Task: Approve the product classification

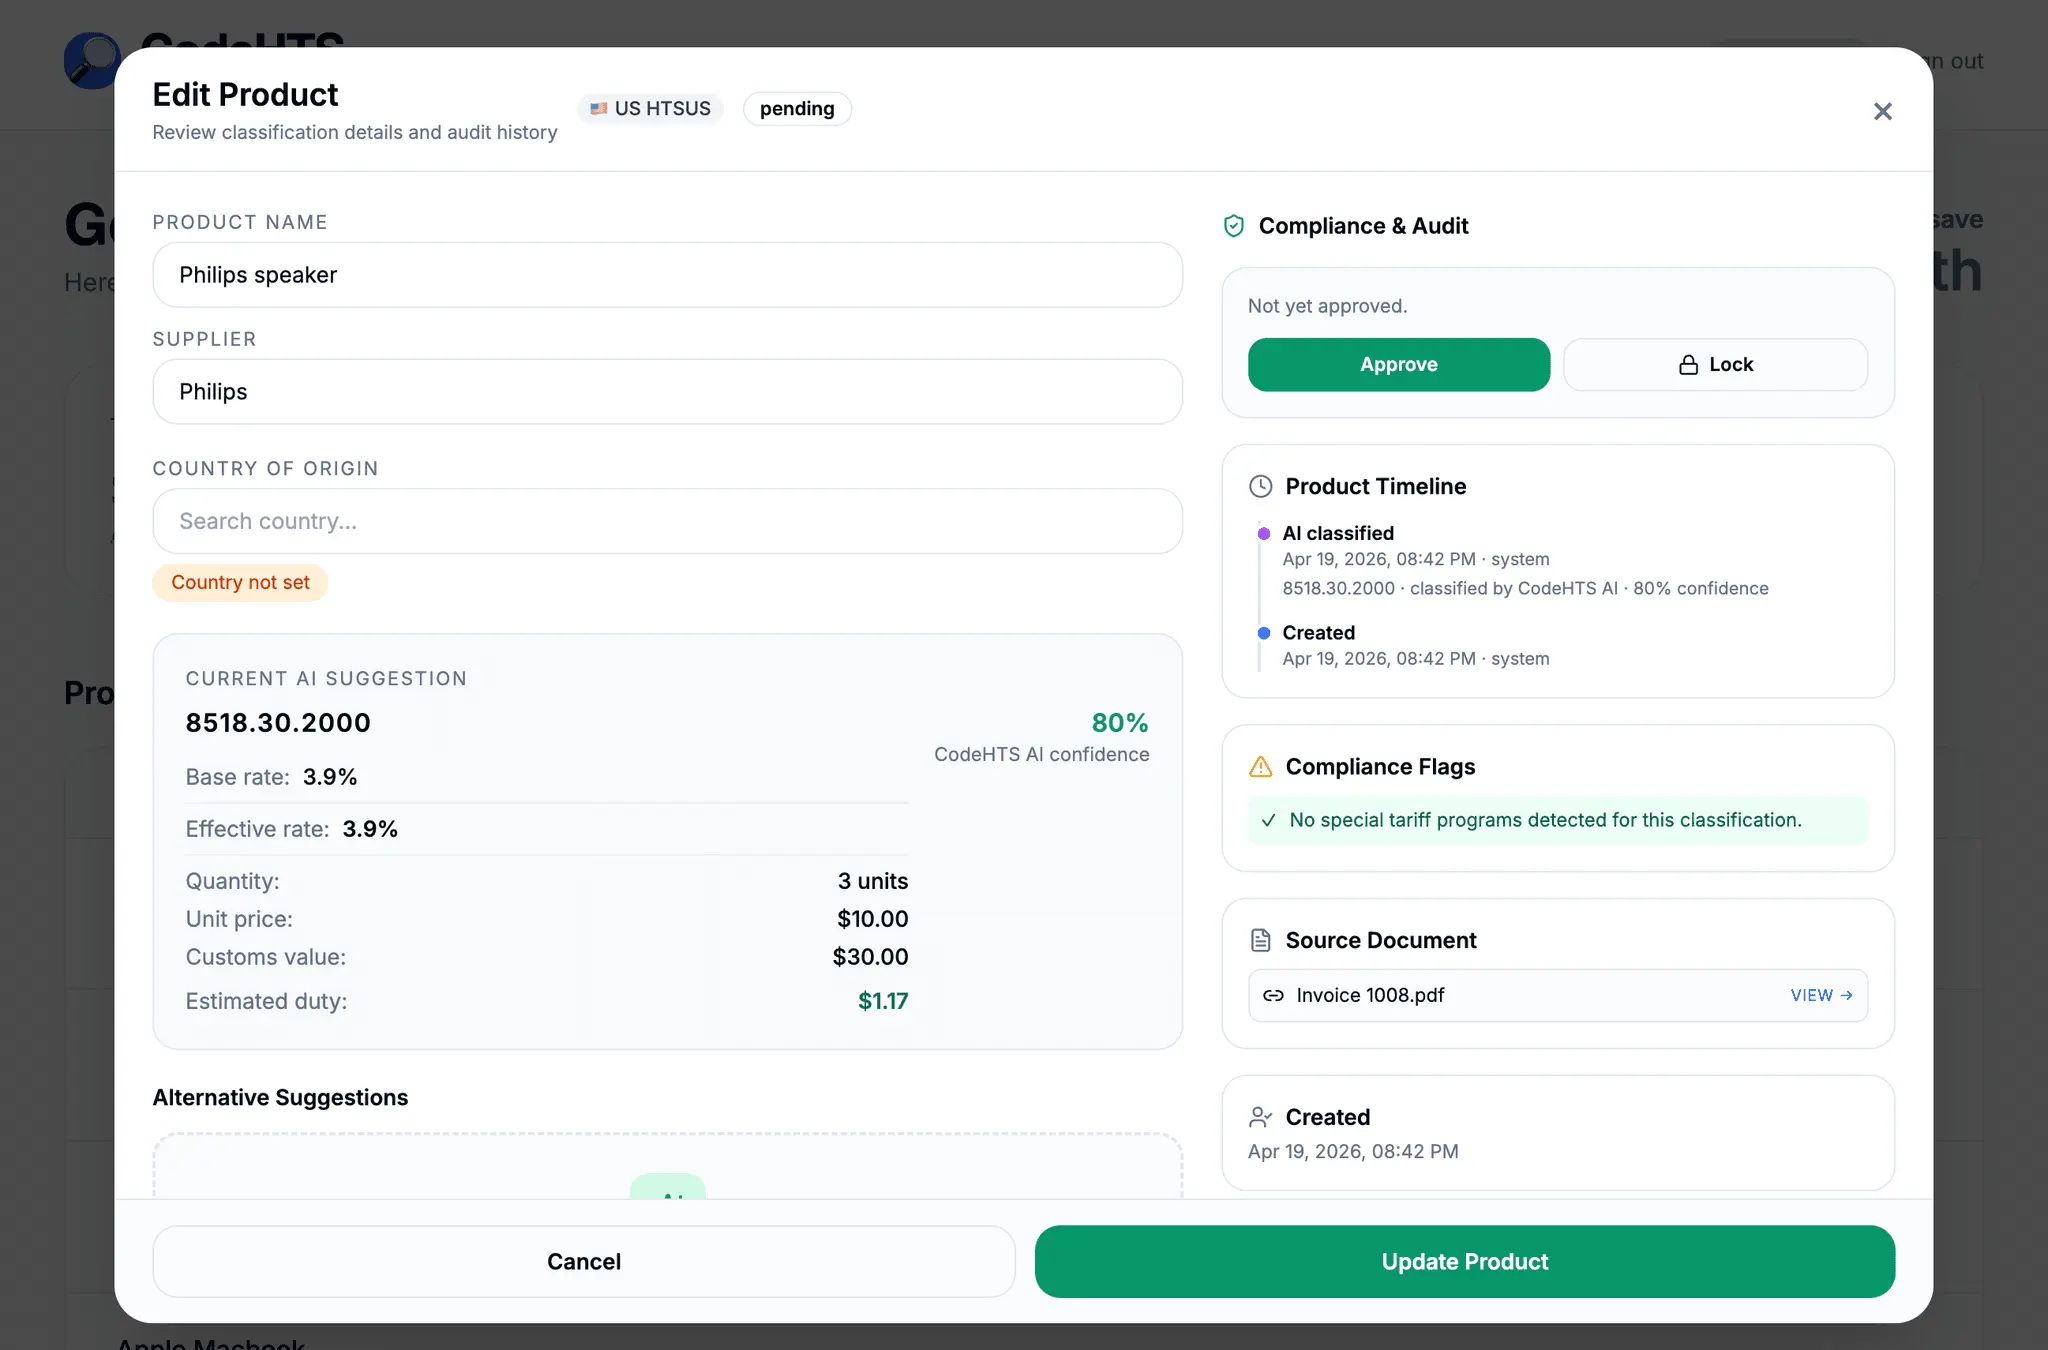Action: tap(1398, 365)
